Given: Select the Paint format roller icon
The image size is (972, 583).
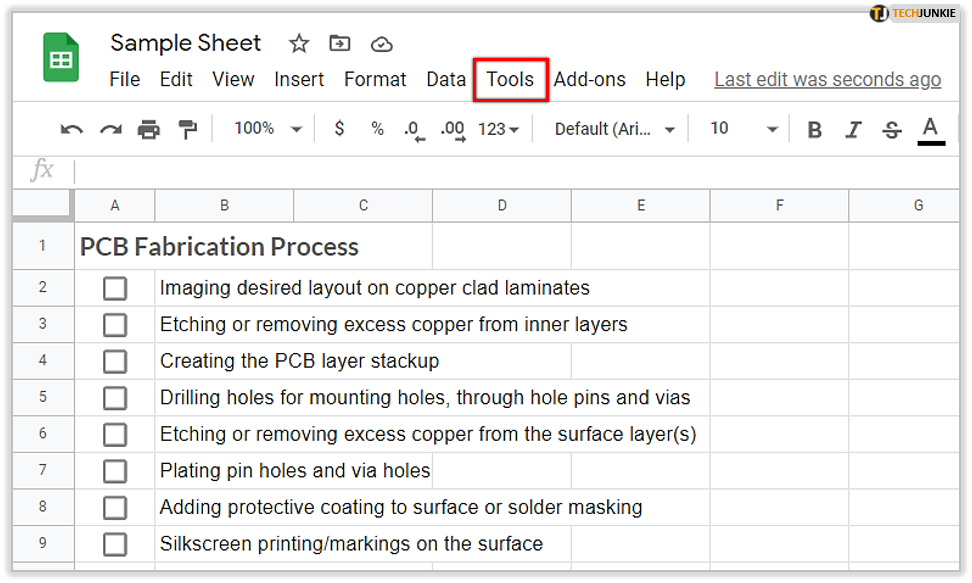Looking at the screenshot, I should 187,129.
